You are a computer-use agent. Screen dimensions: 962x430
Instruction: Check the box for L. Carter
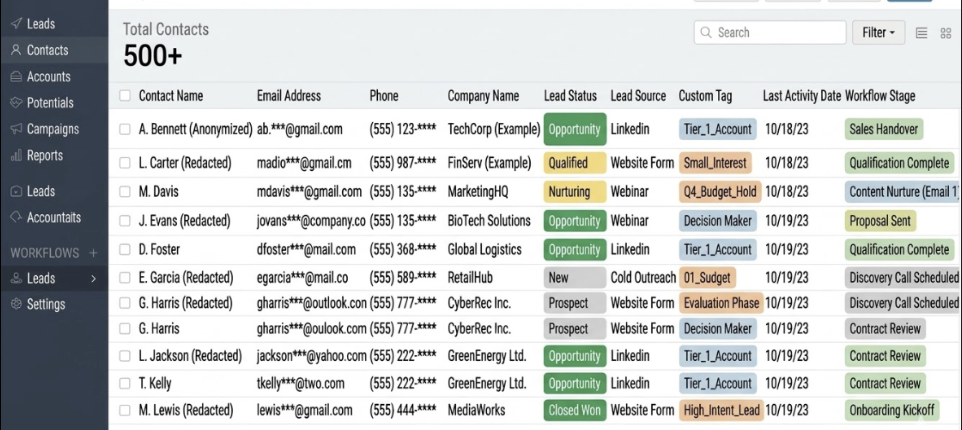(x=125, y=163)
